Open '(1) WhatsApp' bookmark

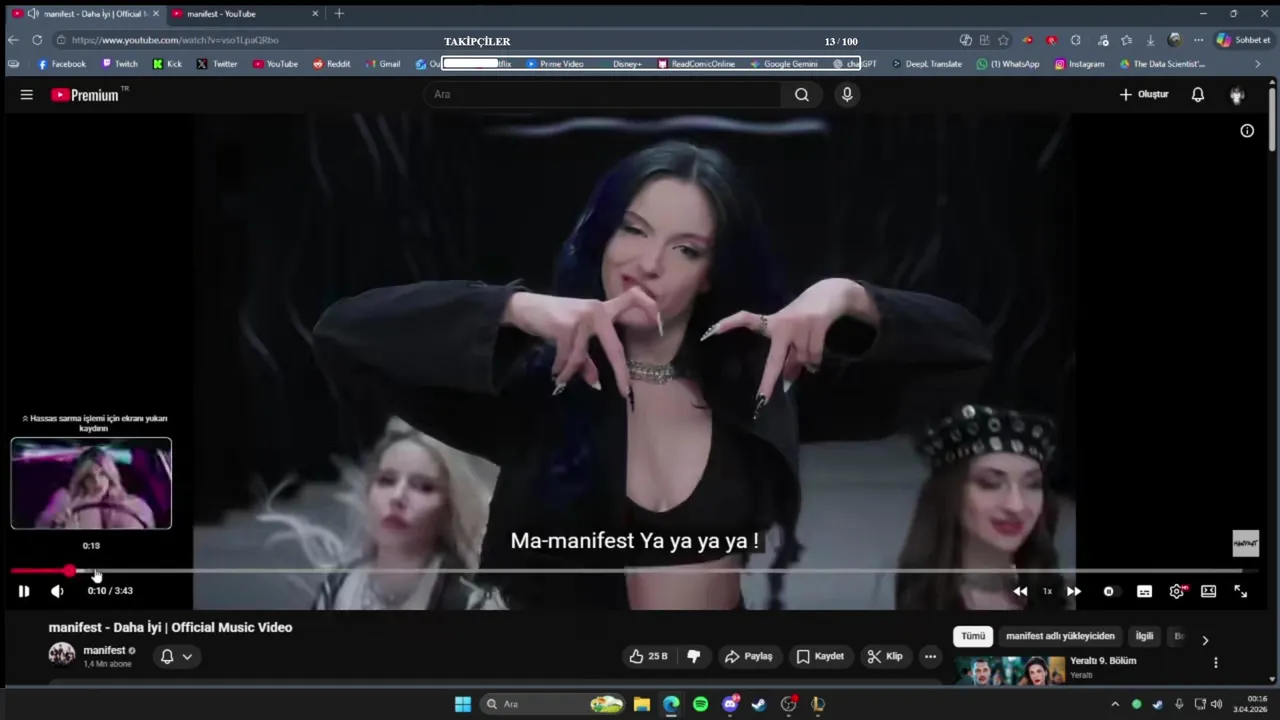[1008, 64]
